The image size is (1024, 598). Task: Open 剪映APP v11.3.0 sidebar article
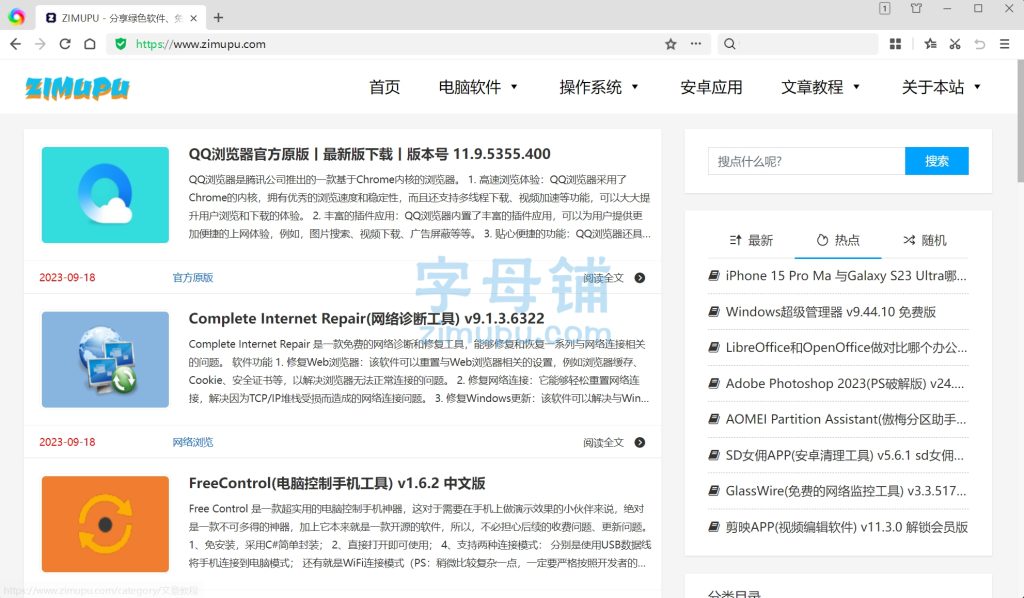click(x=846, y=527)
